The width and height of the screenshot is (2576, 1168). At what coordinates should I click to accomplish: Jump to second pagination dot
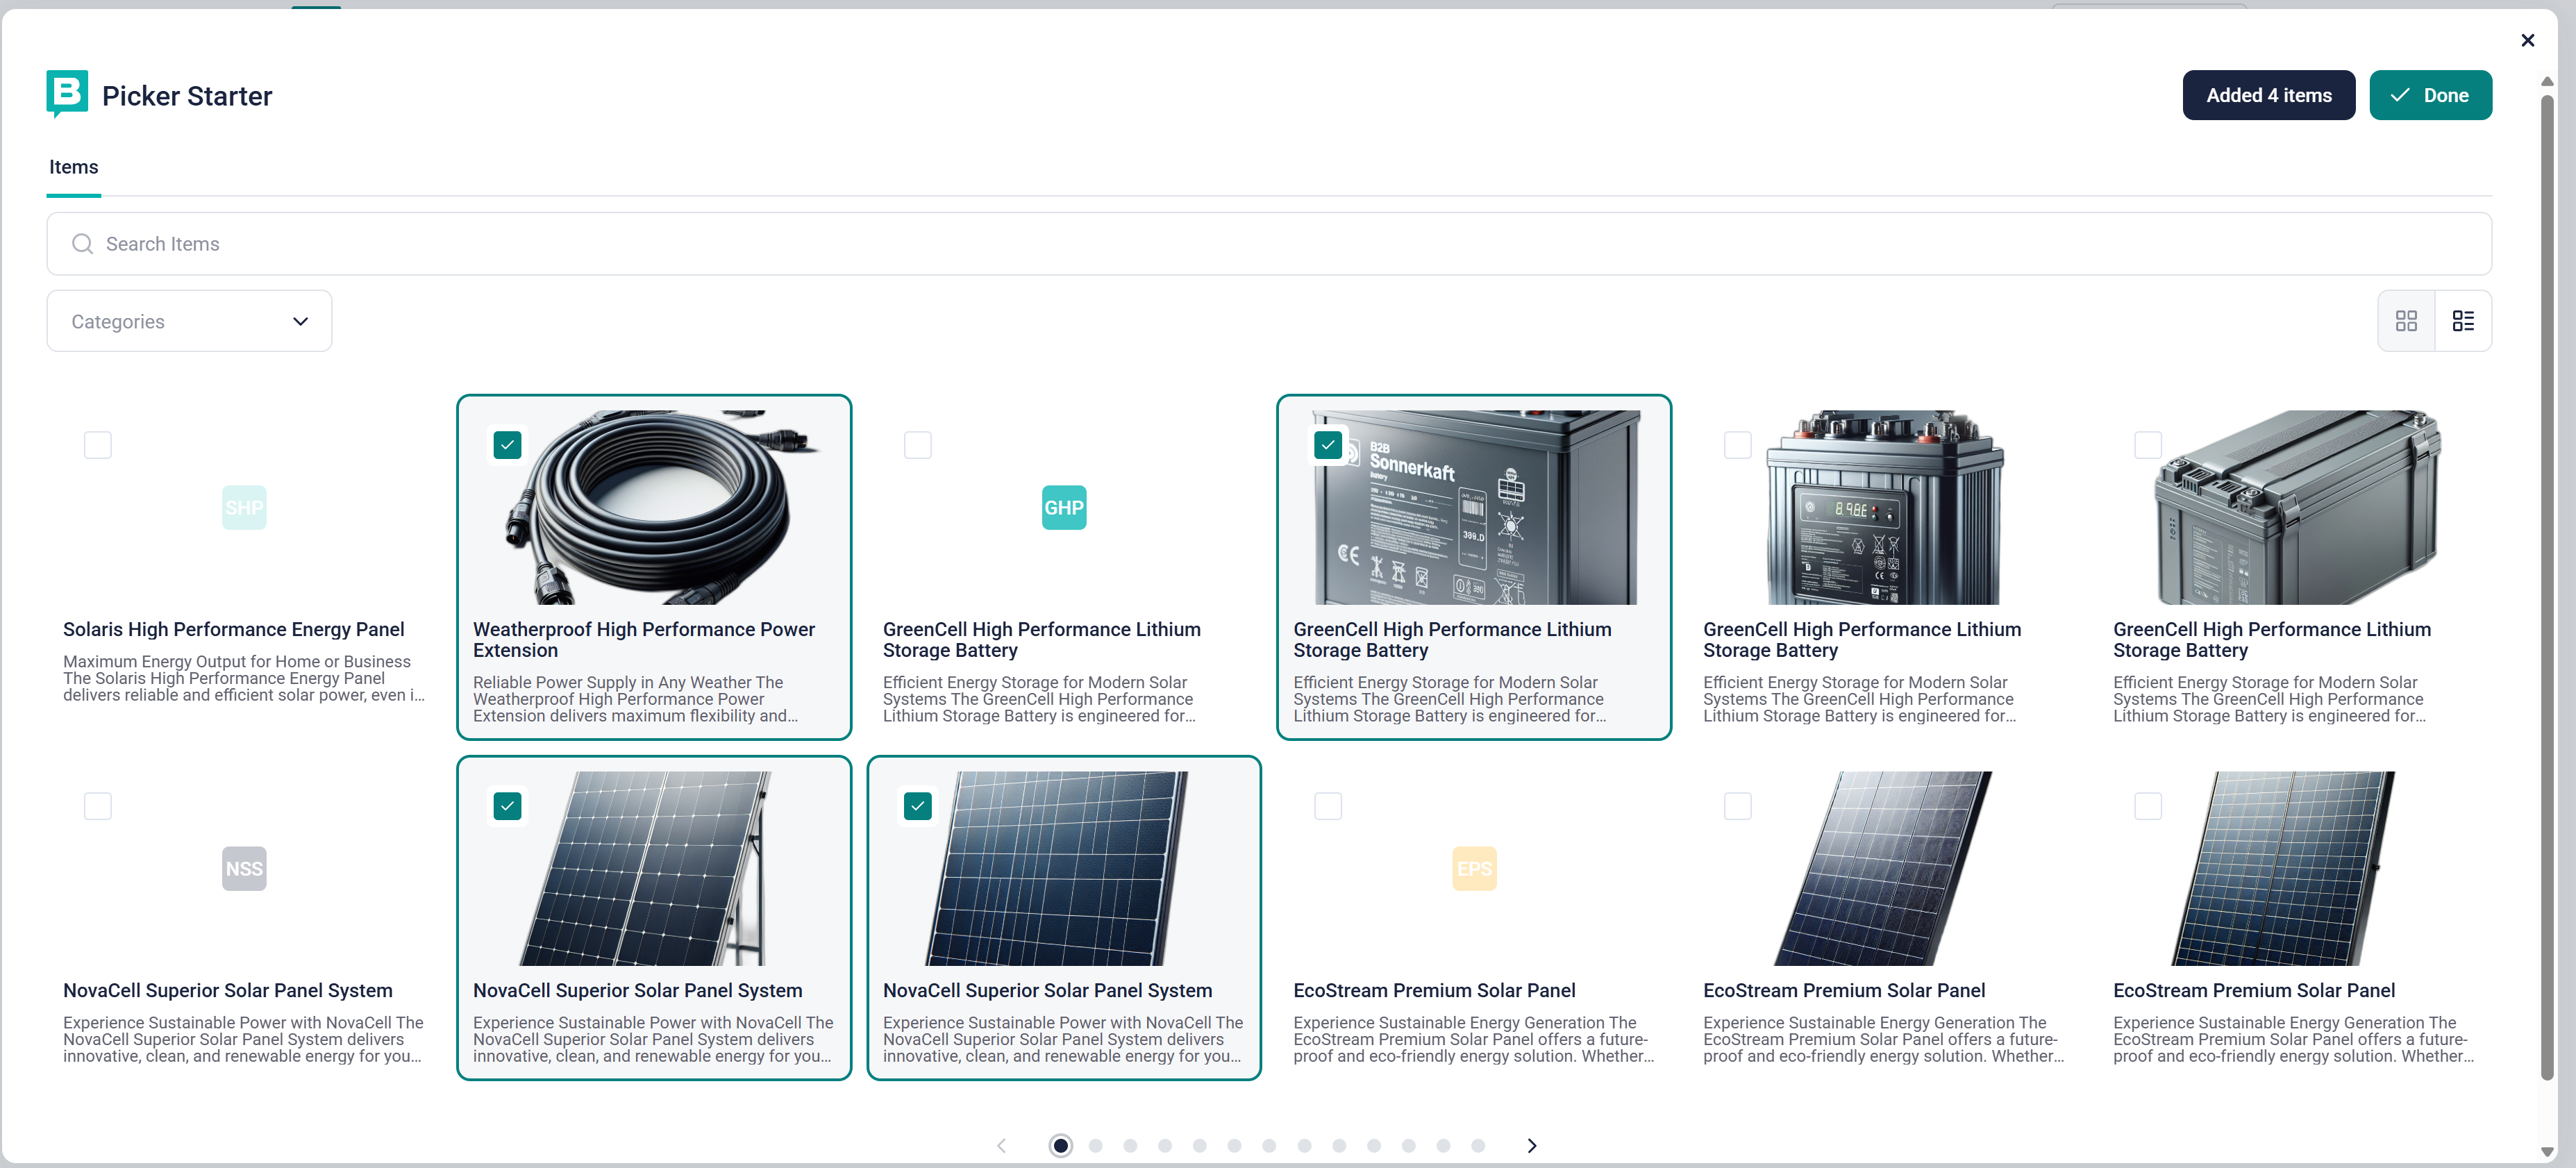point(1096,1145)
